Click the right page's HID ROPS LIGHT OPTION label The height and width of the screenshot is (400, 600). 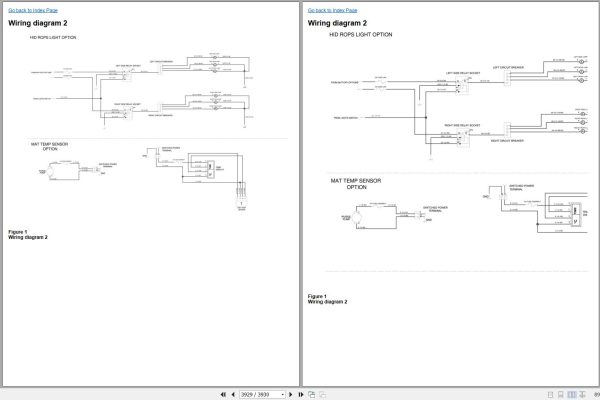pyautogui.click(x=361, y=34)
